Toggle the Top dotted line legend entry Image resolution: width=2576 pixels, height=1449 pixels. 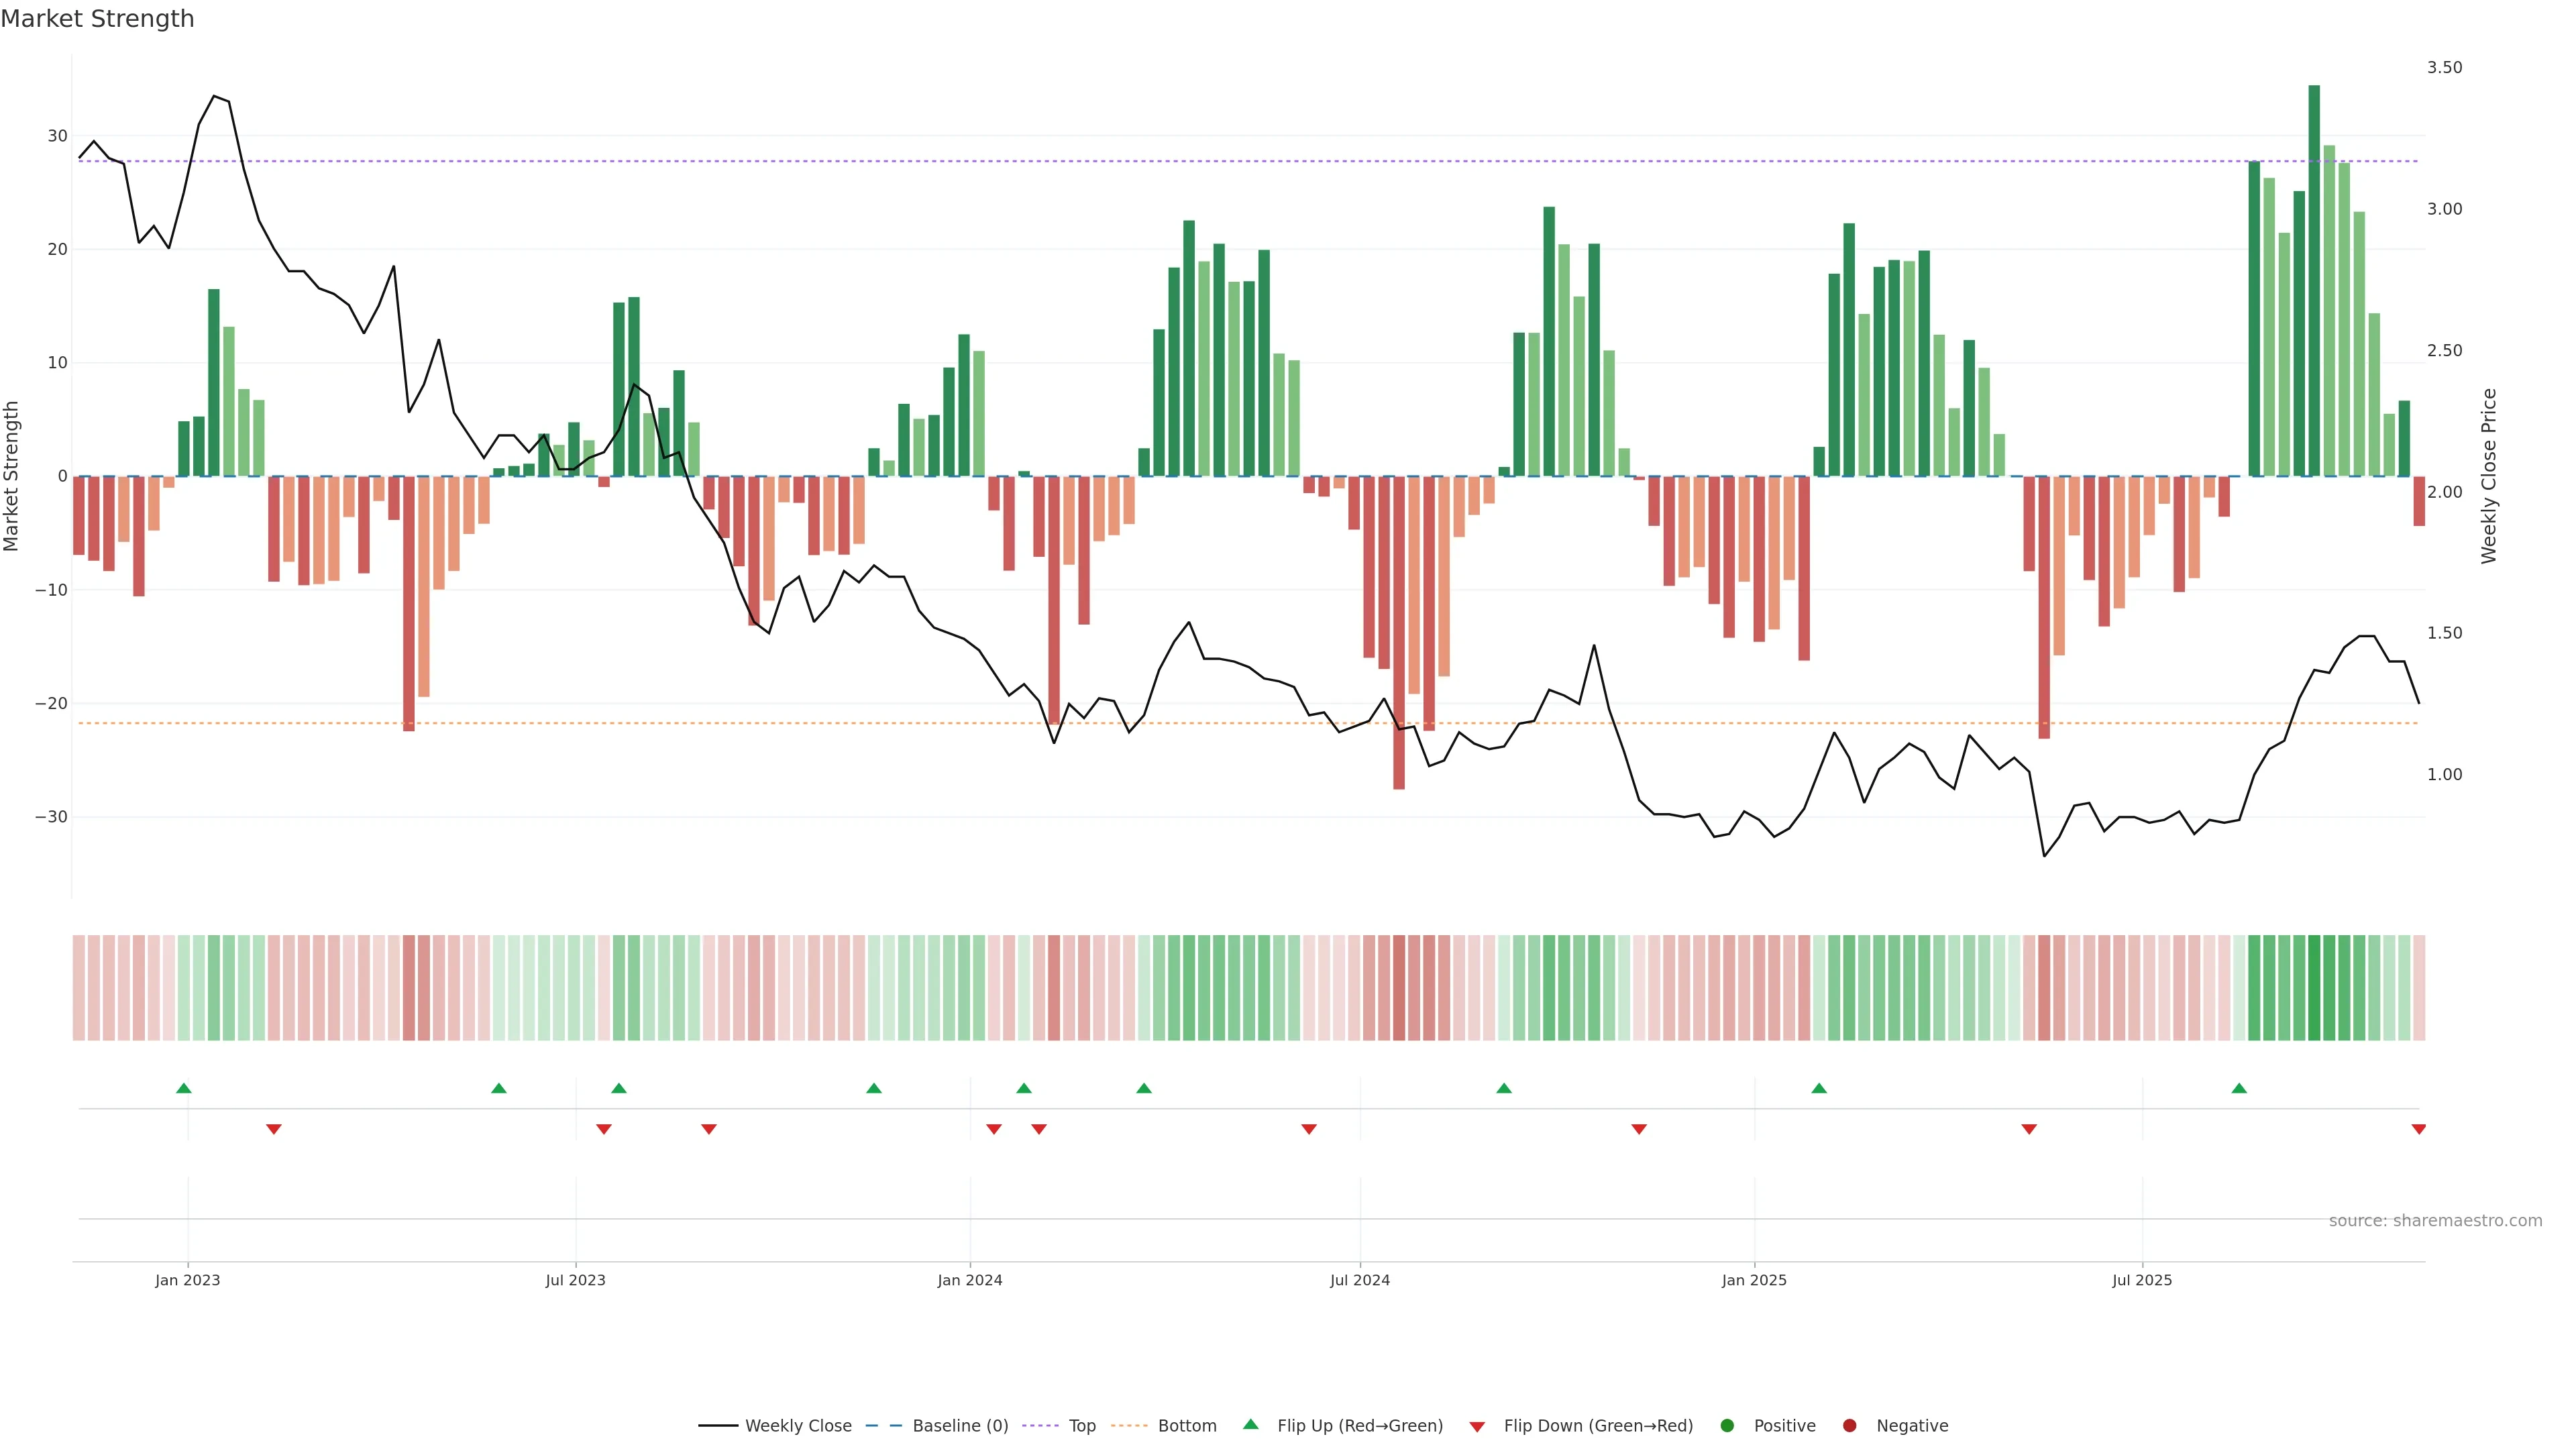[1081, 1426]
